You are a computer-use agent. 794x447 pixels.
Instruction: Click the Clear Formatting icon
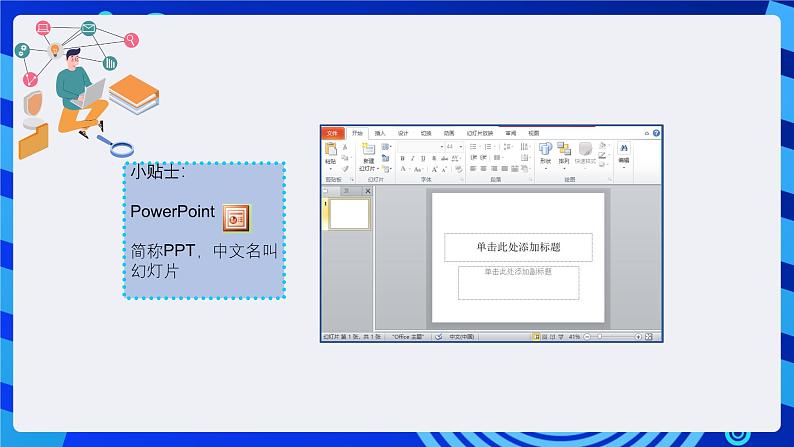(x=458, y=169)
